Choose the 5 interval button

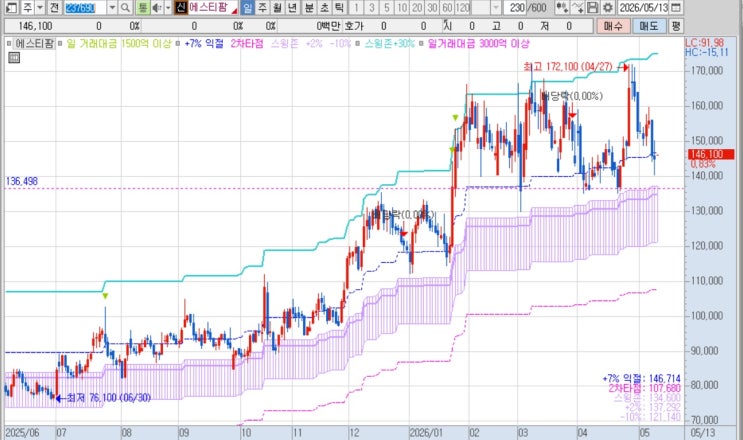click(387, 8)
